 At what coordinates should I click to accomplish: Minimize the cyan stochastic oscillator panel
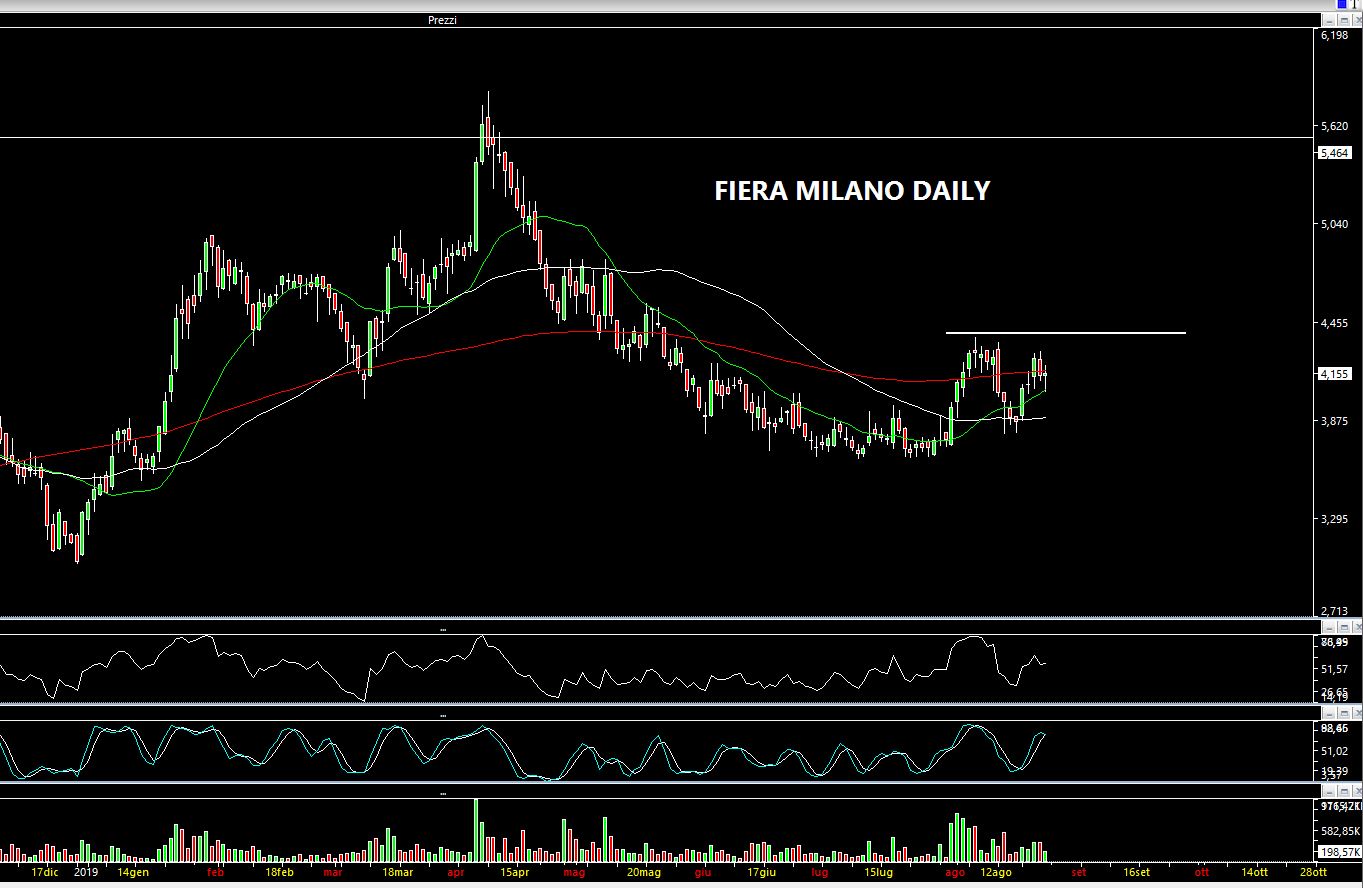(1329, 712)
